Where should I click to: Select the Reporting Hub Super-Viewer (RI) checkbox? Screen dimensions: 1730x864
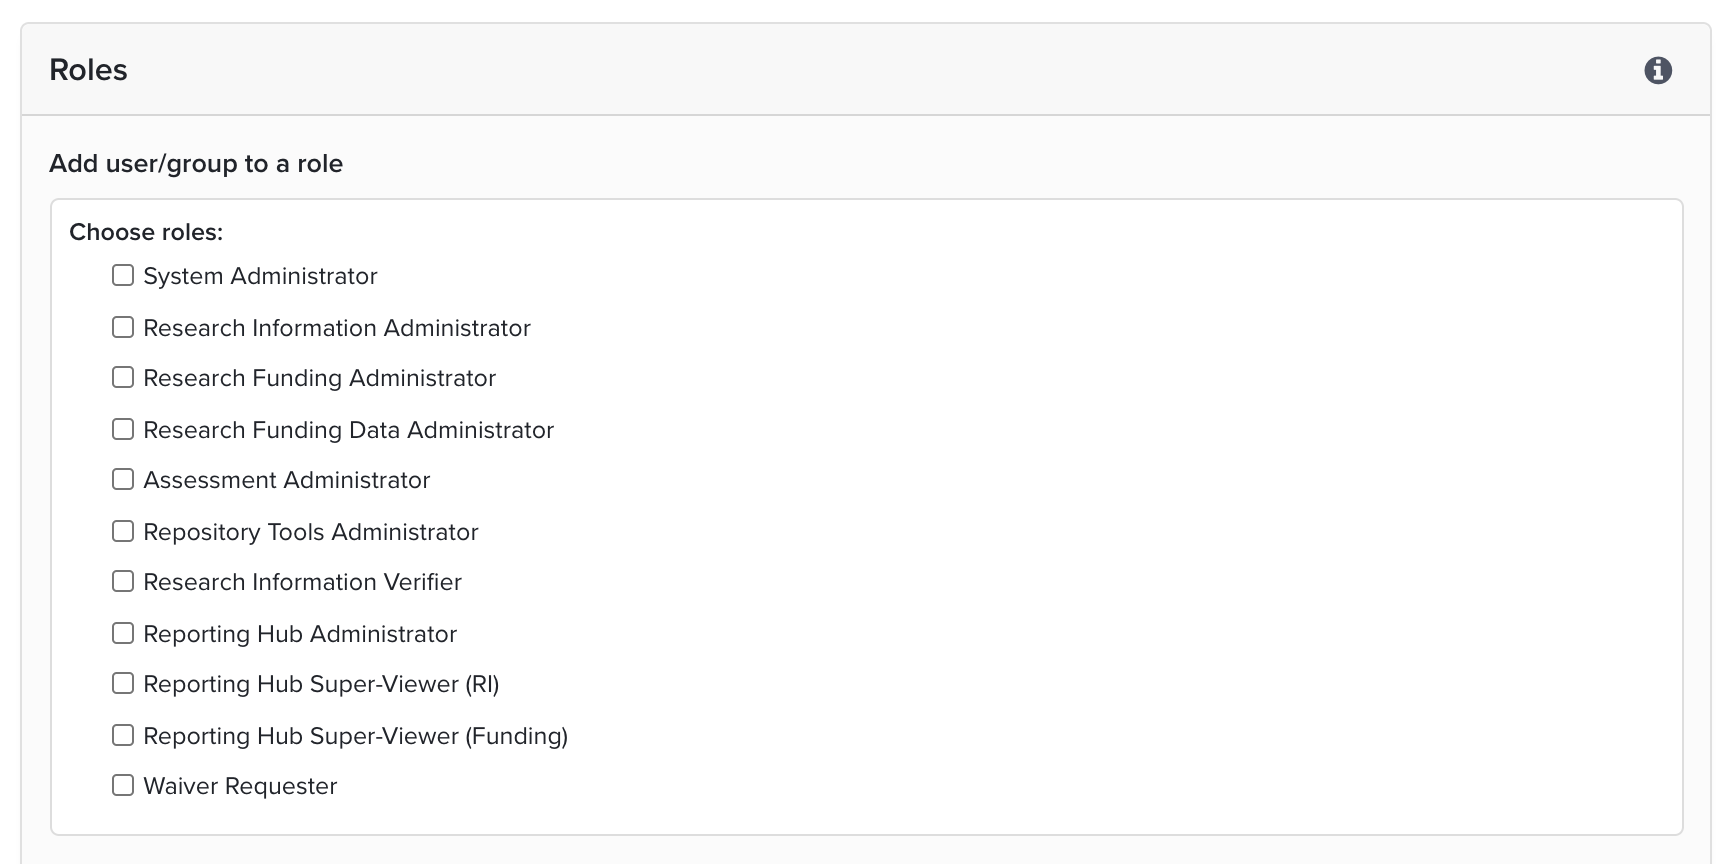coord(123,683)
